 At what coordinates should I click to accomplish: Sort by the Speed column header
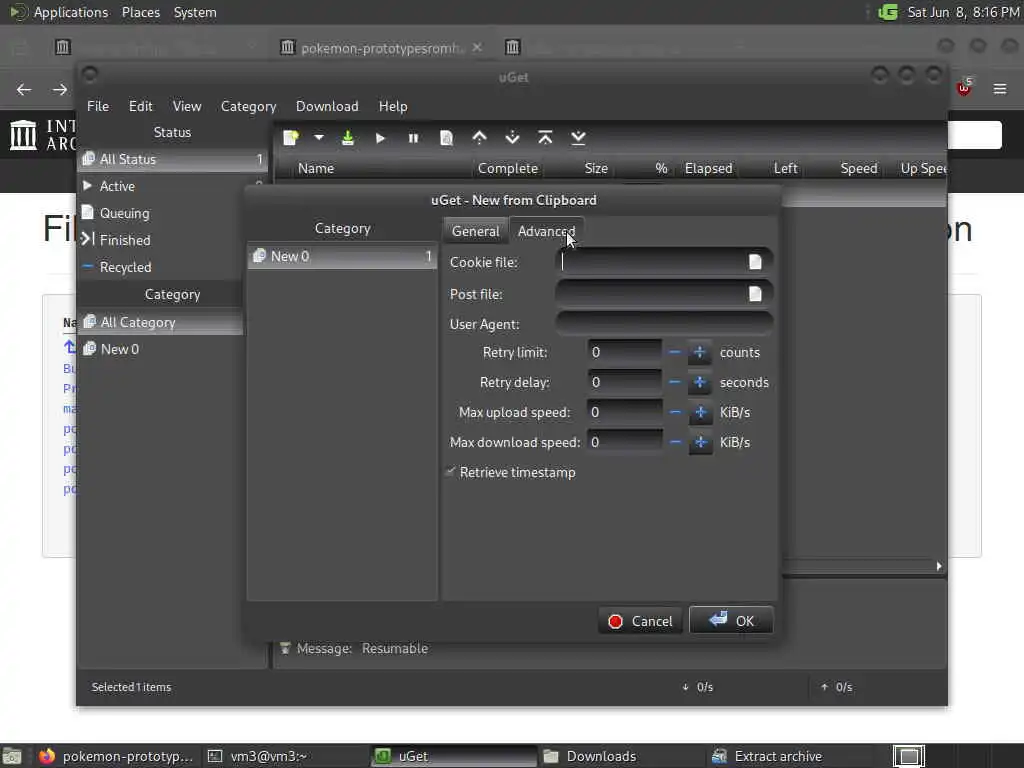[859, 168]
